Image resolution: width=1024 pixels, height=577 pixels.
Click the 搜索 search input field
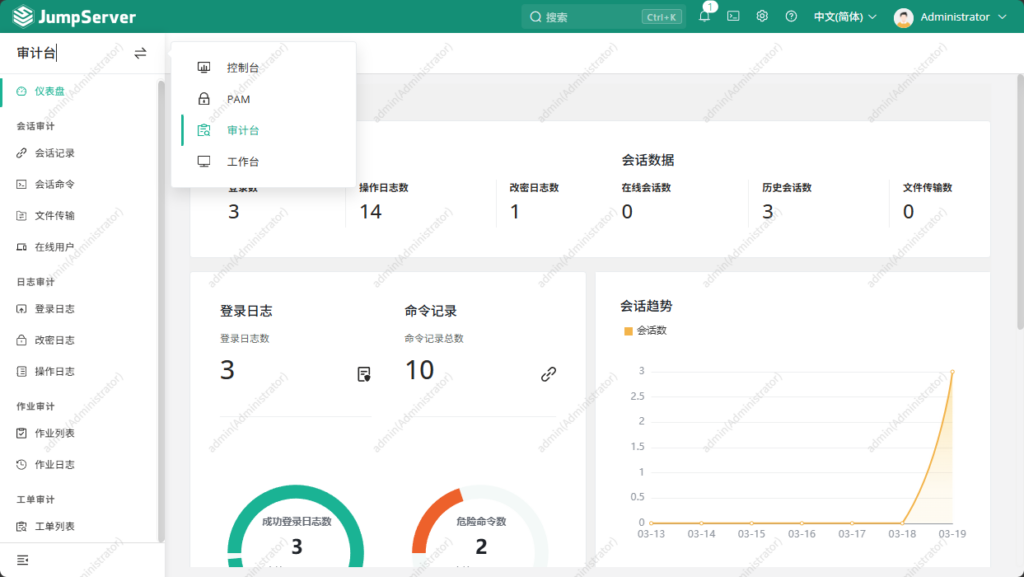(x=590, y=17)
